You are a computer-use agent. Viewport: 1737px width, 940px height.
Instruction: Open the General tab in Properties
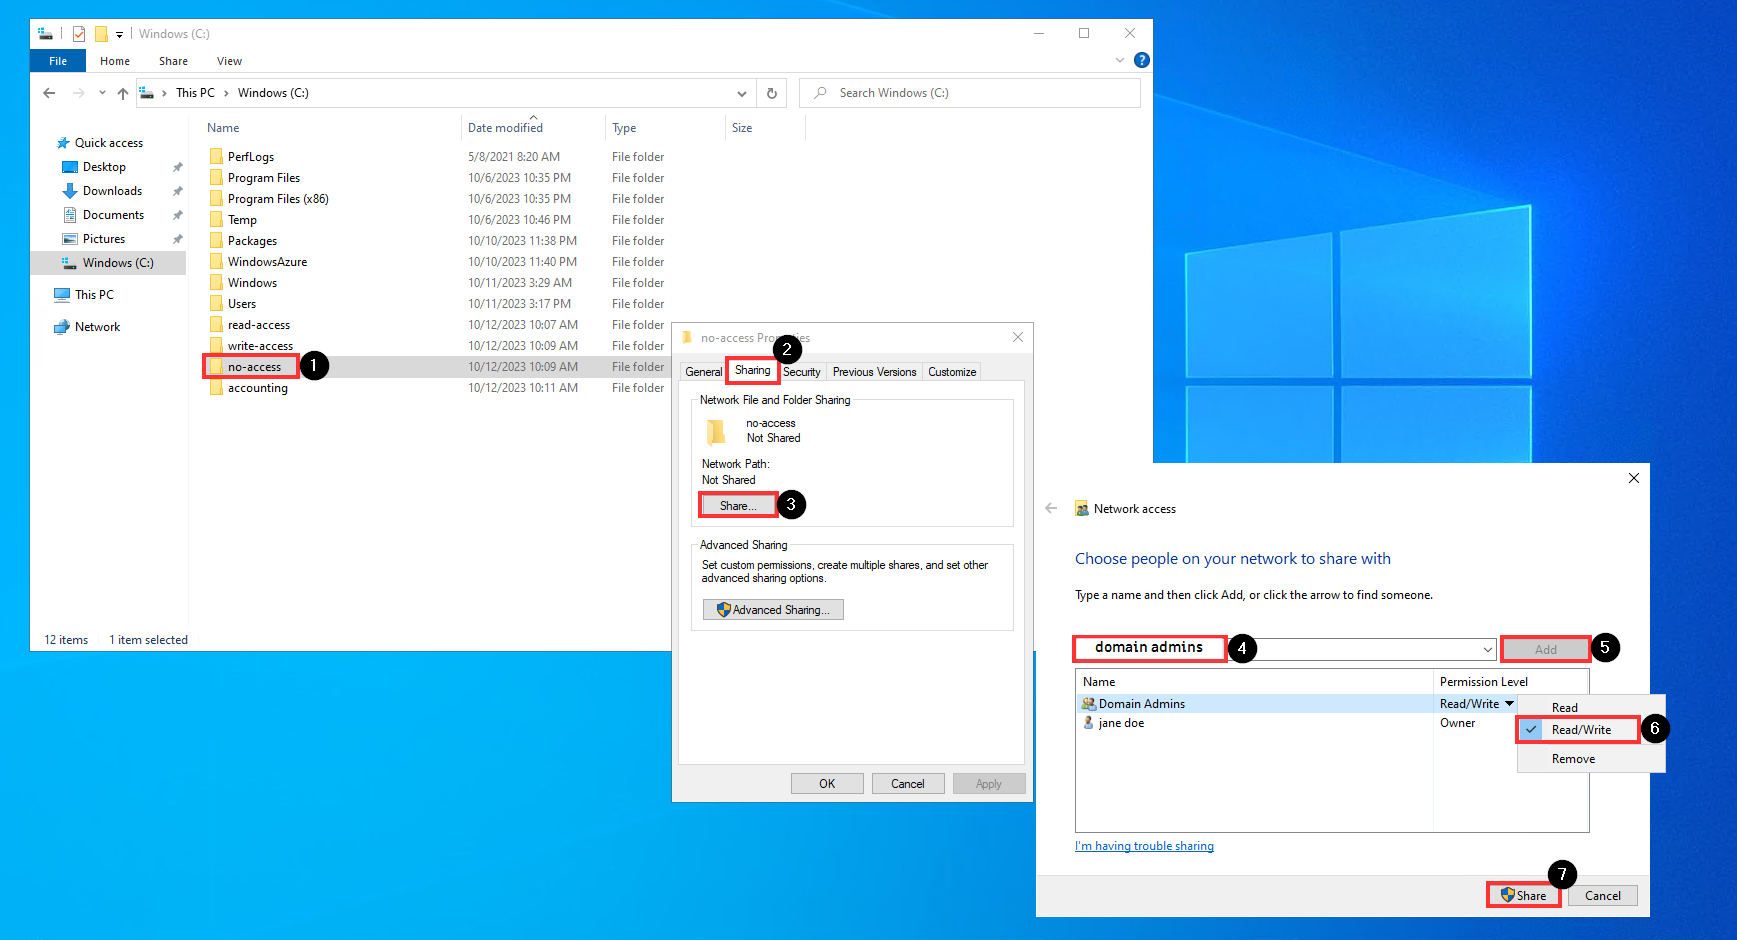pyautogui.click(x=704, y=371)
